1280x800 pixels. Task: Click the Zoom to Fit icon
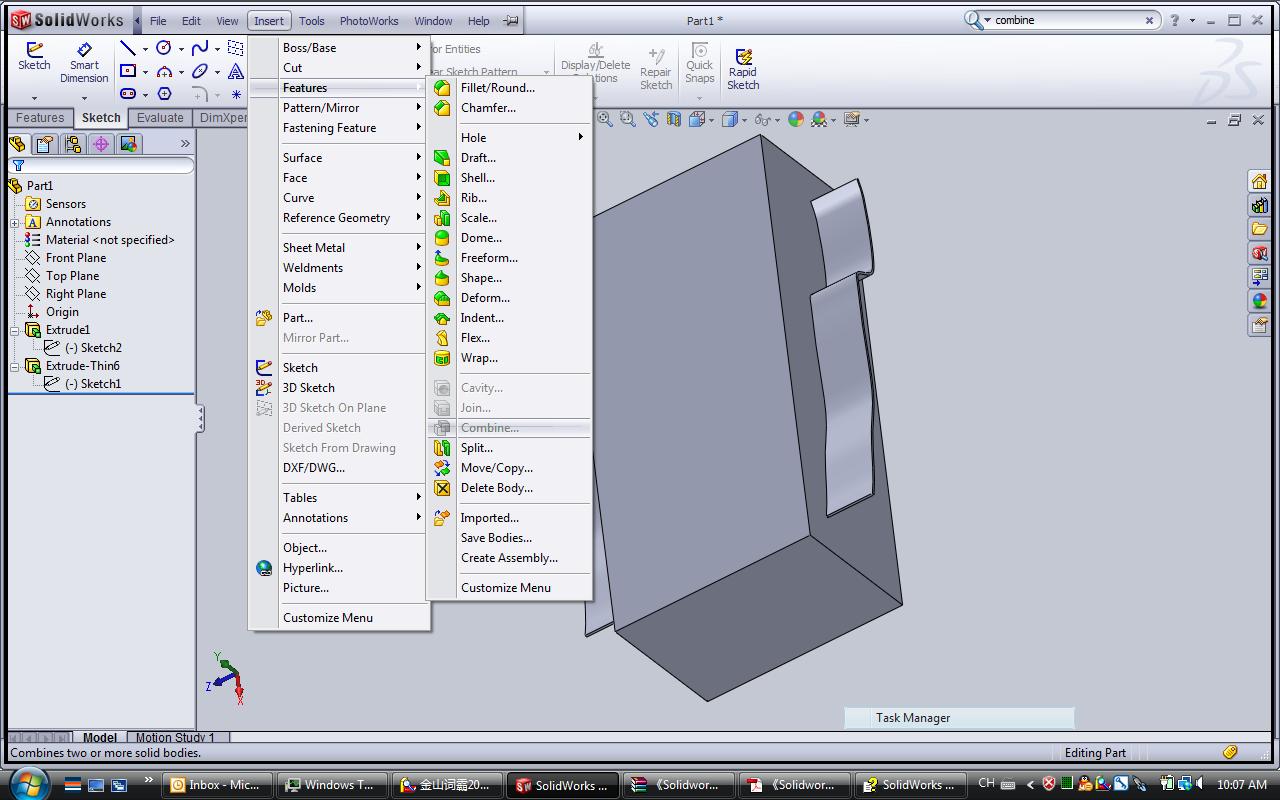coord(605,119)
